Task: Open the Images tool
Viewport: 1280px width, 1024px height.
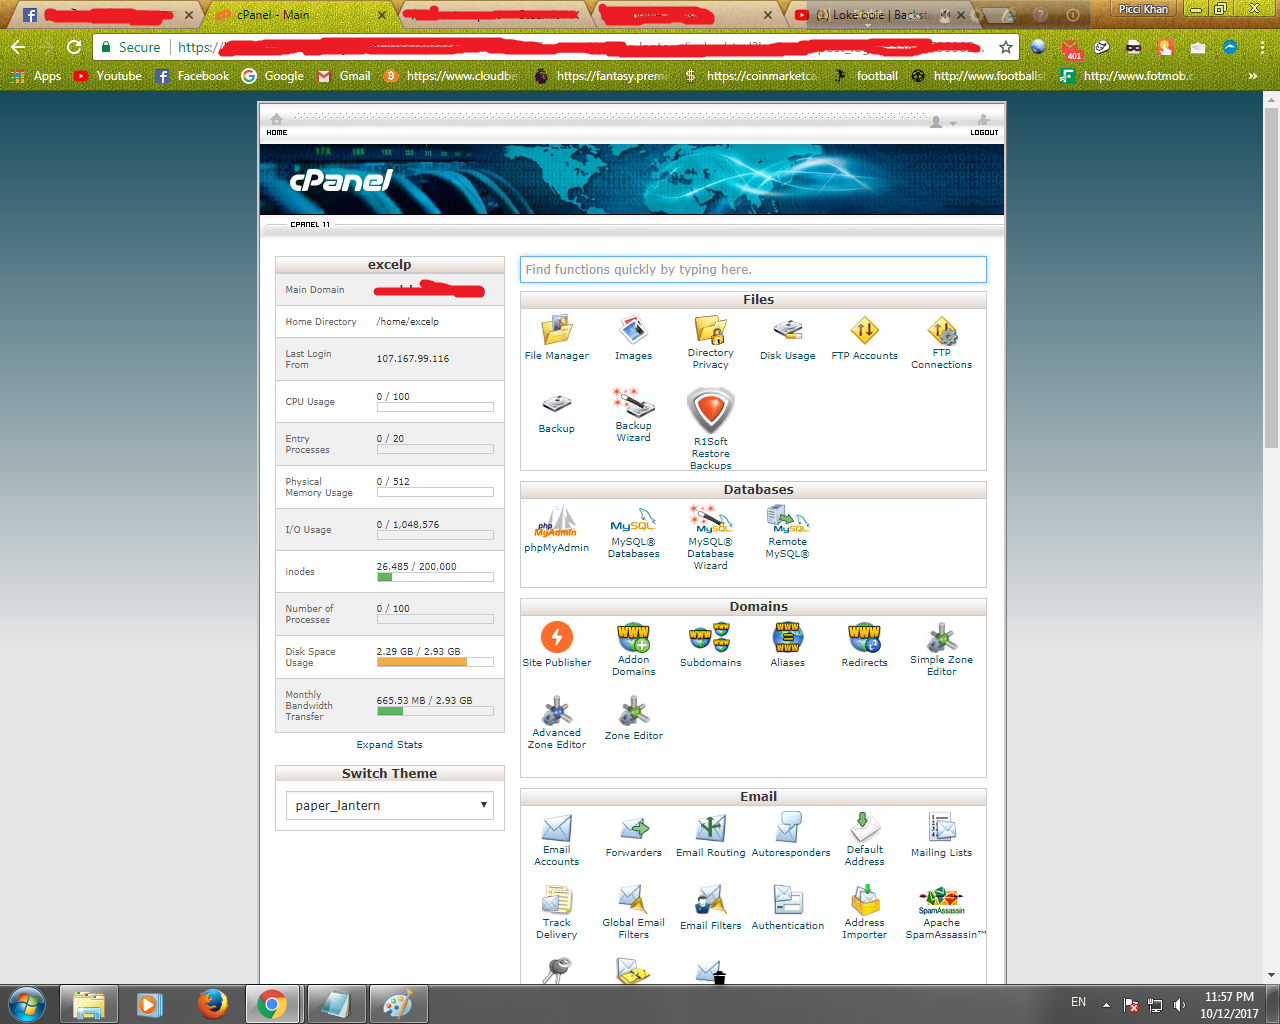Action: (x=633, y=339)
